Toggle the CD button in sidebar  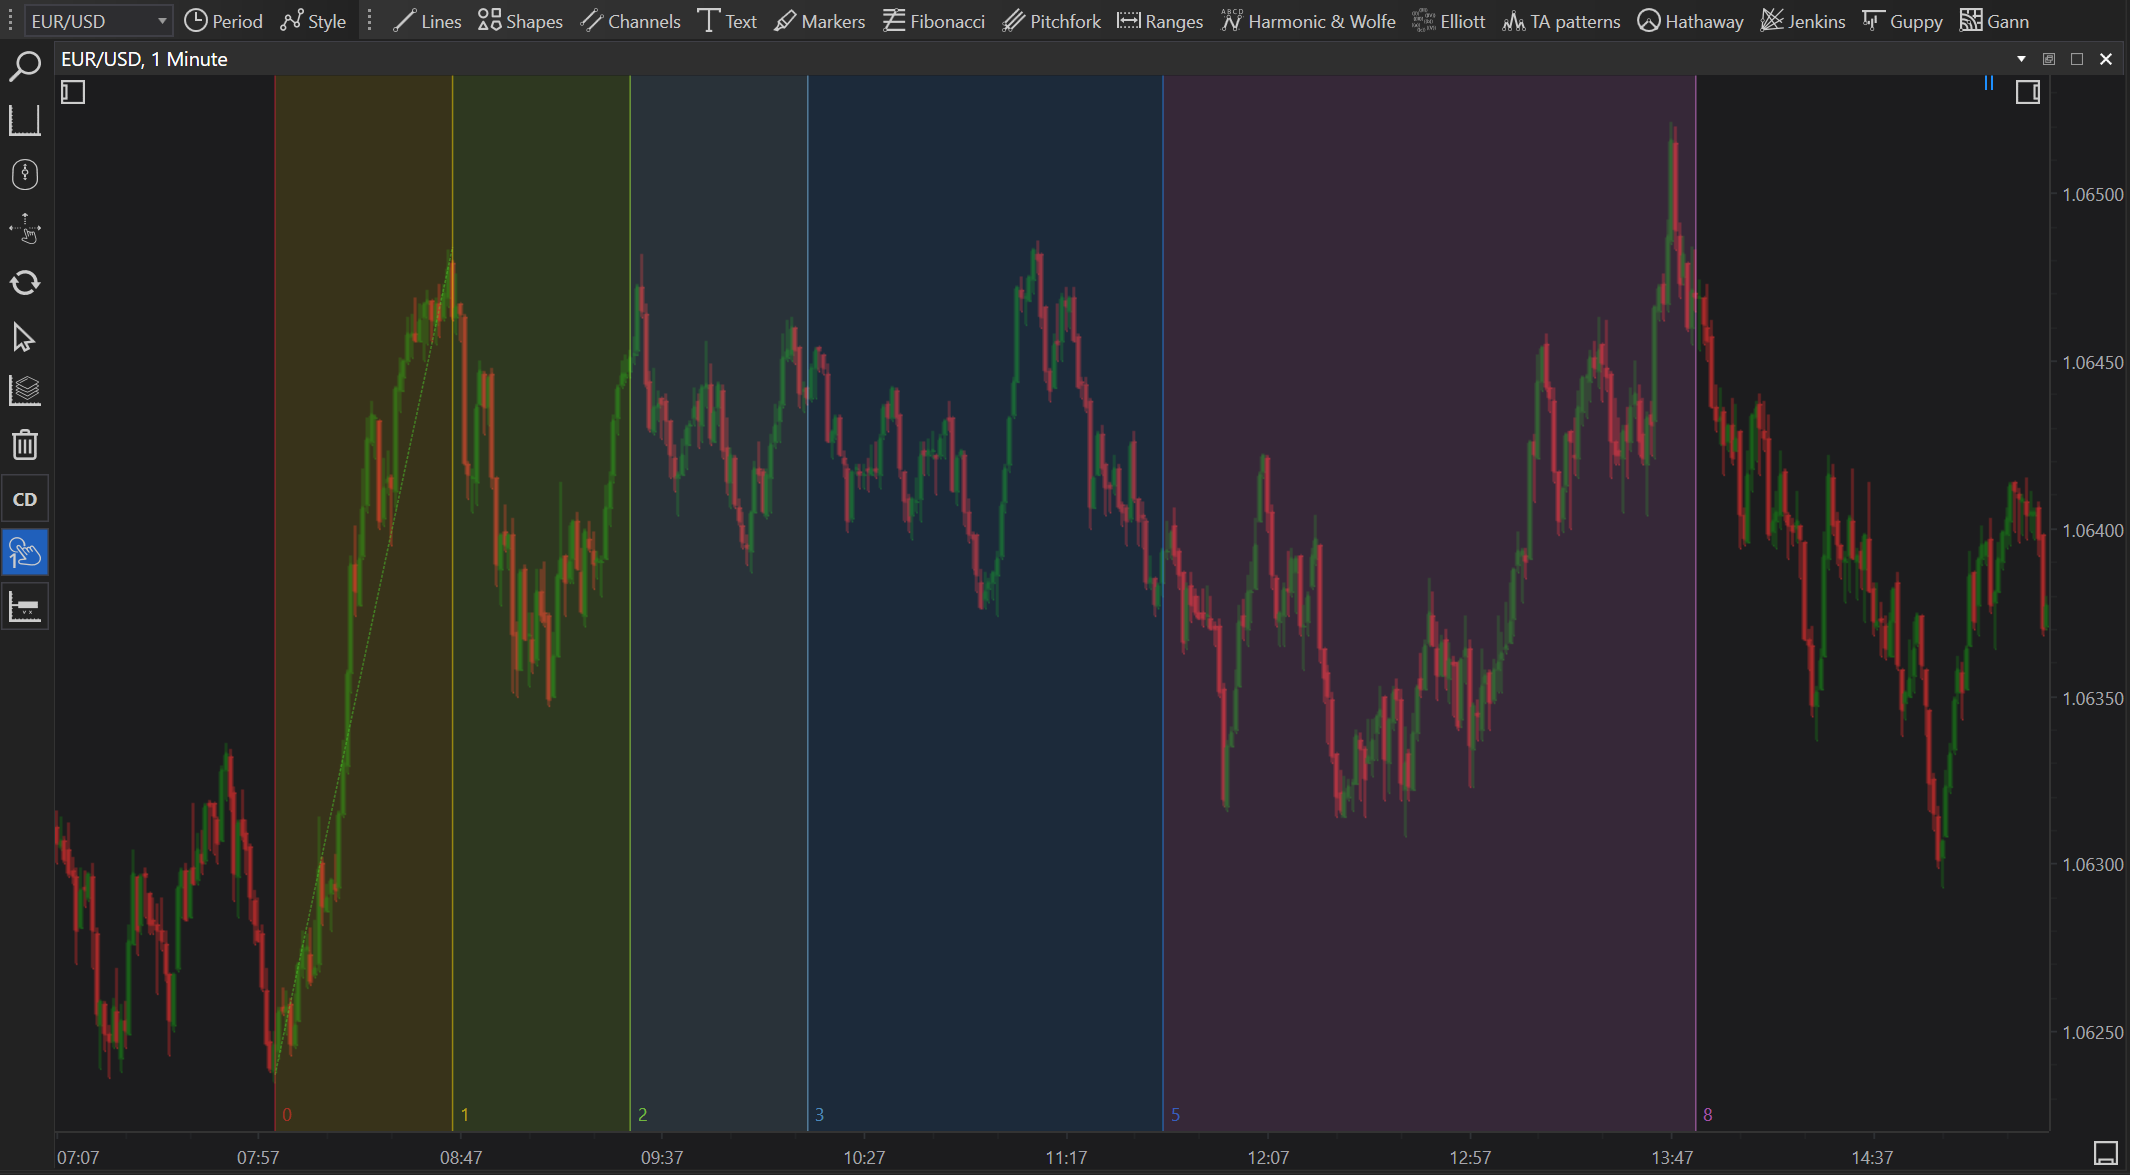pos(24,499)
